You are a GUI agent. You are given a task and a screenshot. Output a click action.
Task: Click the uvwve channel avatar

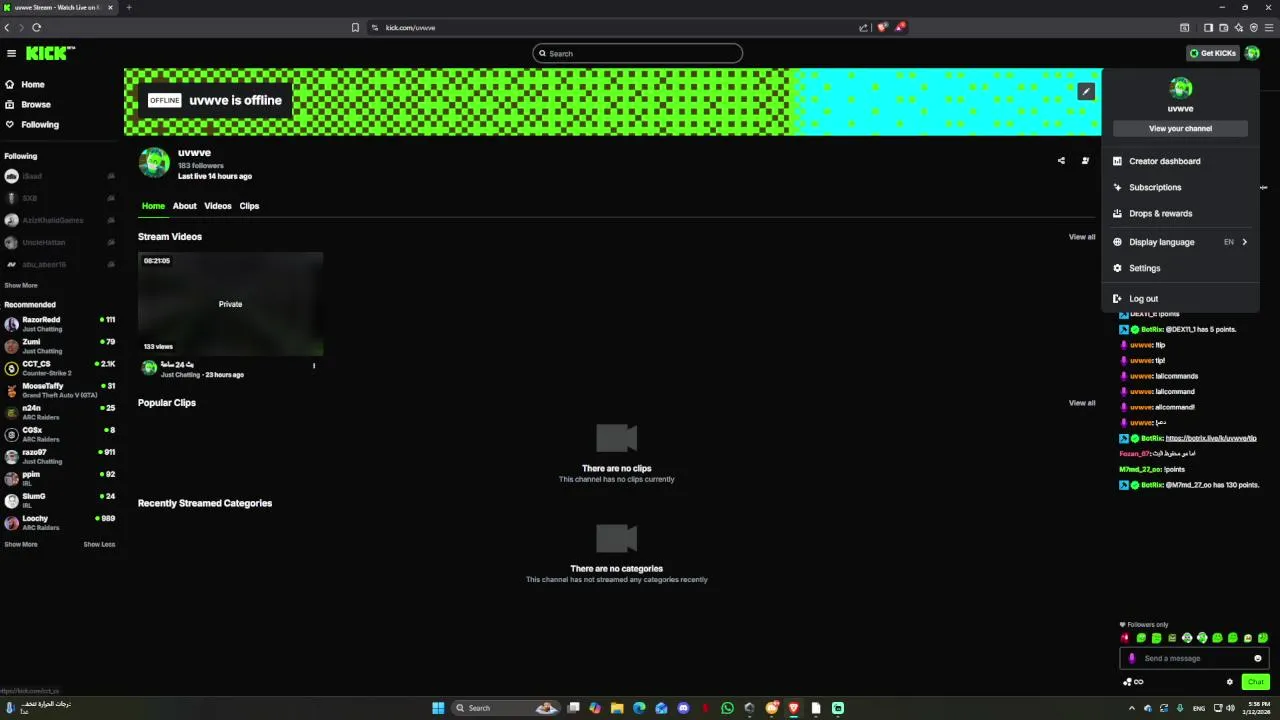point(154,162)
